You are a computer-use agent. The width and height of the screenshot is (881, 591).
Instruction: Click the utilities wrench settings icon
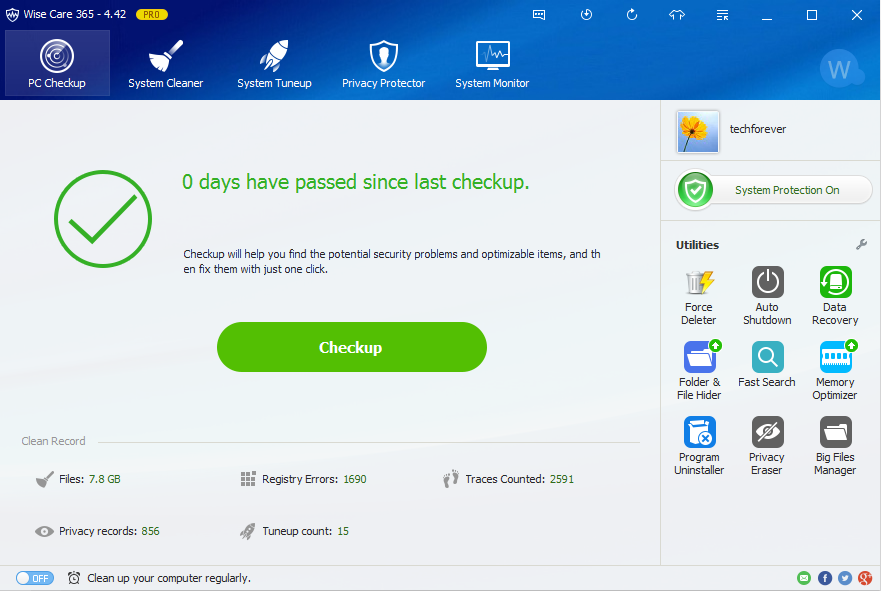point(861,244)
